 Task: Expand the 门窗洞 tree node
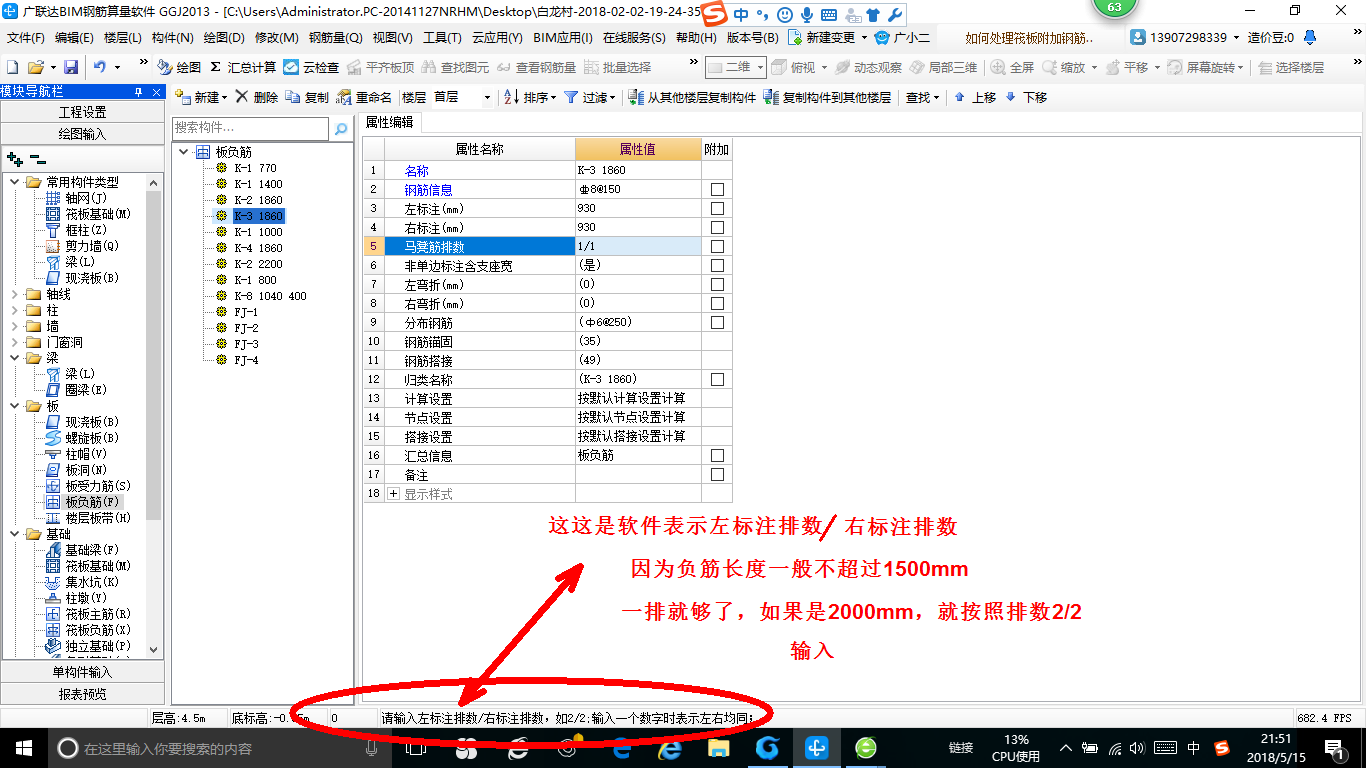coord(14,342)
